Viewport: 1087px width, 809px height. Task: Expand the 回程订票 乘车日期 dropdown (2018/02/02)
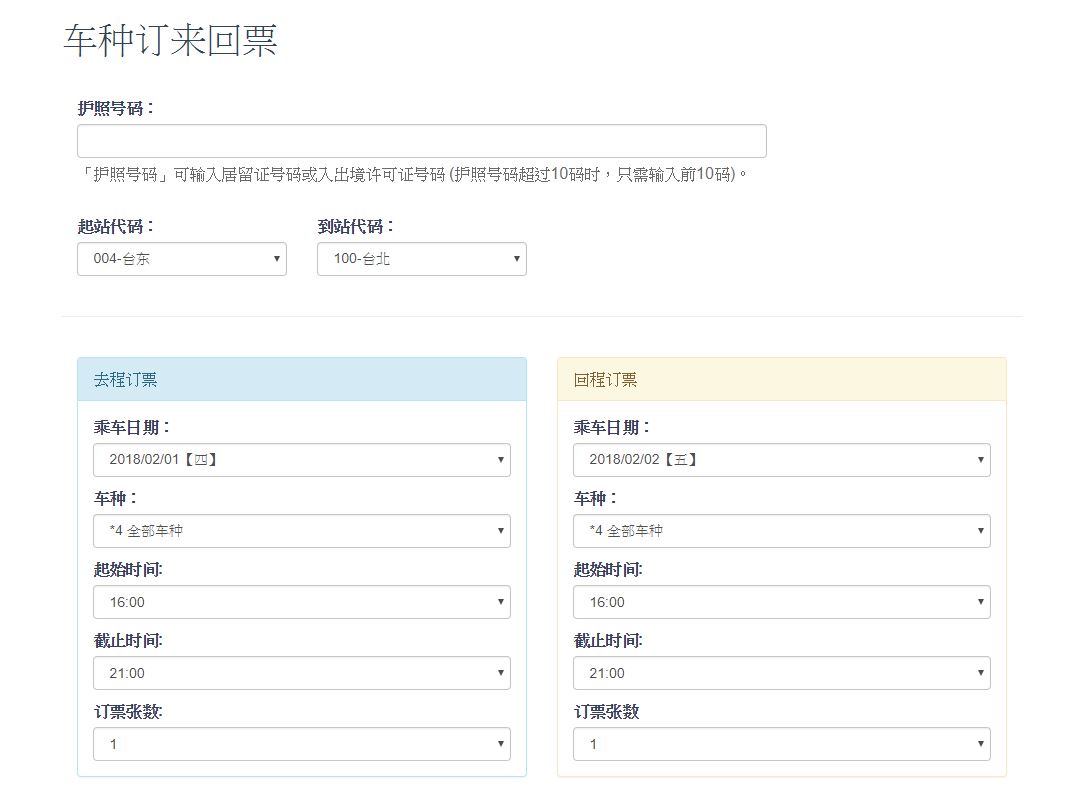[x=781, y=460]
